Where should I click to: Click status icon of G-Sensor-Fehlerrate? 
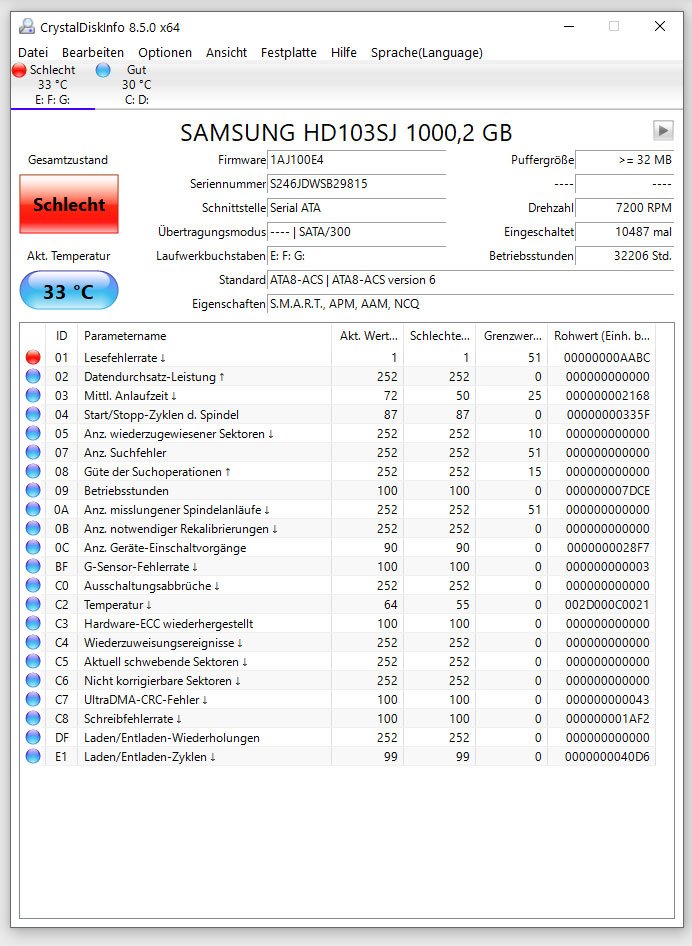[33, 567]
